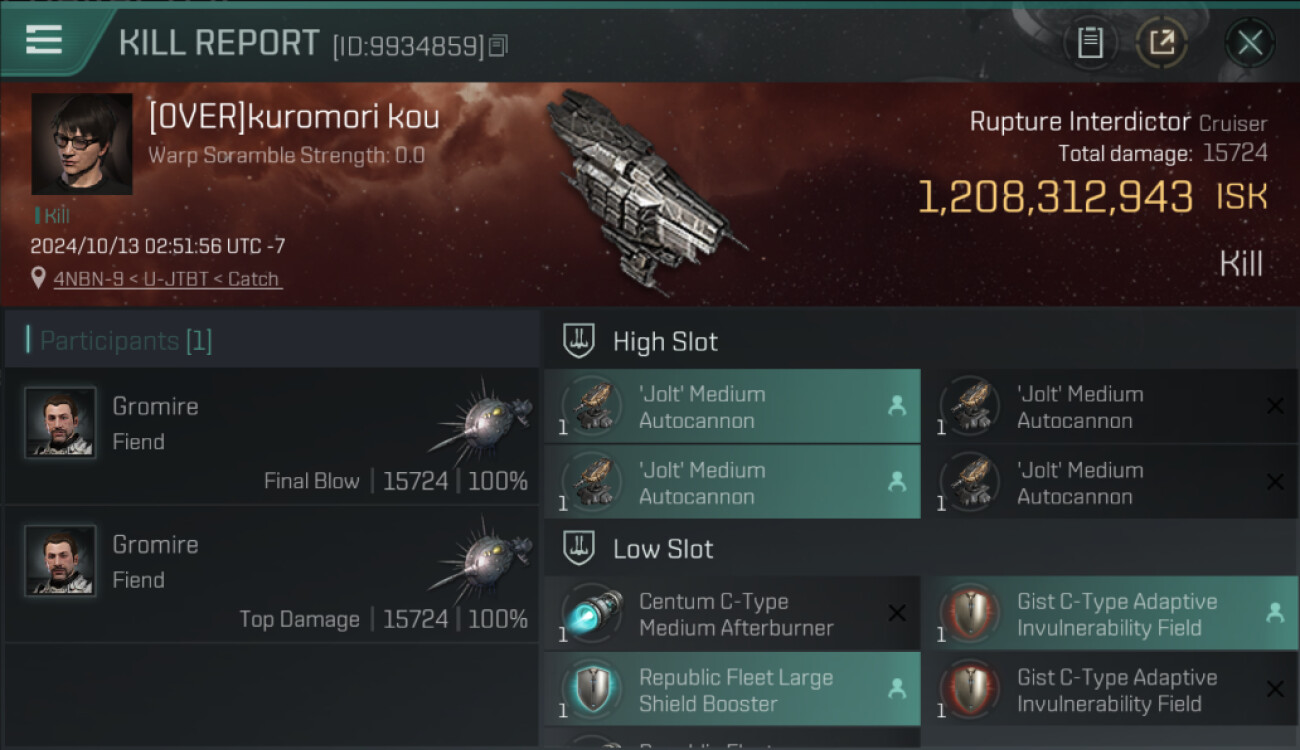The height and width of the screenshot is (750, 1300).
Task: Click the X on Centum Afterburner row
Action: [897, 613]
